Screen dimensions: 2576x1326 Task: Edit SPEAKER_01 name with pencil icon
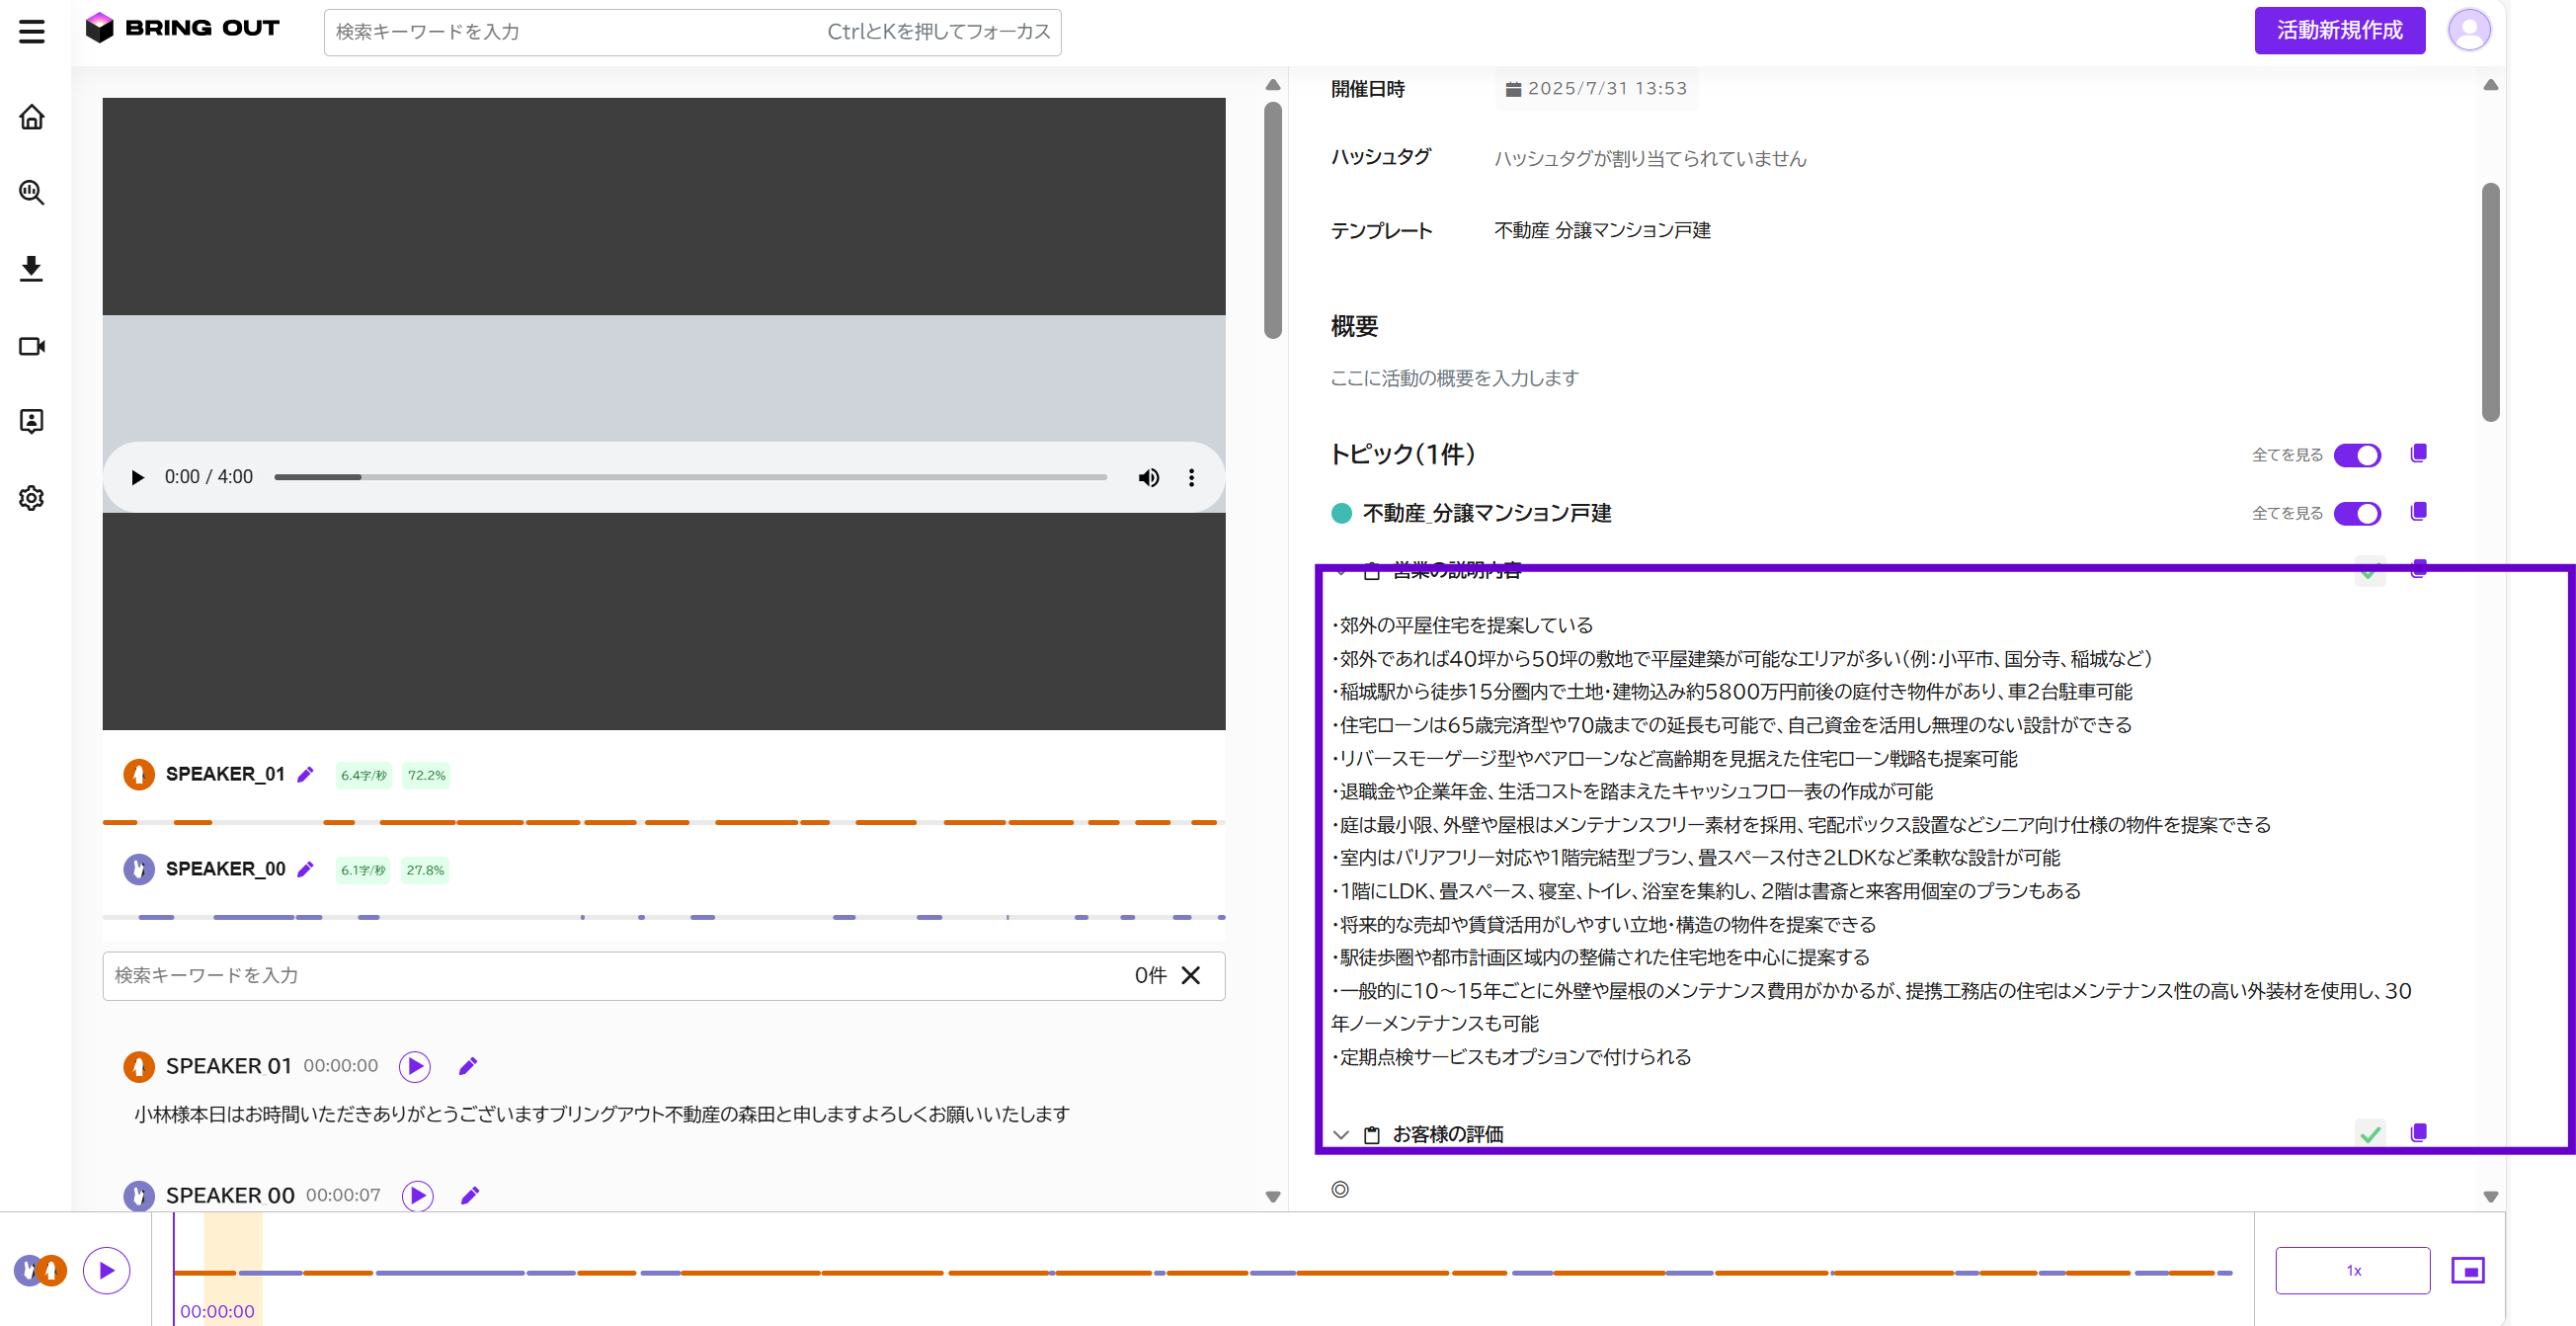point(306,774)
